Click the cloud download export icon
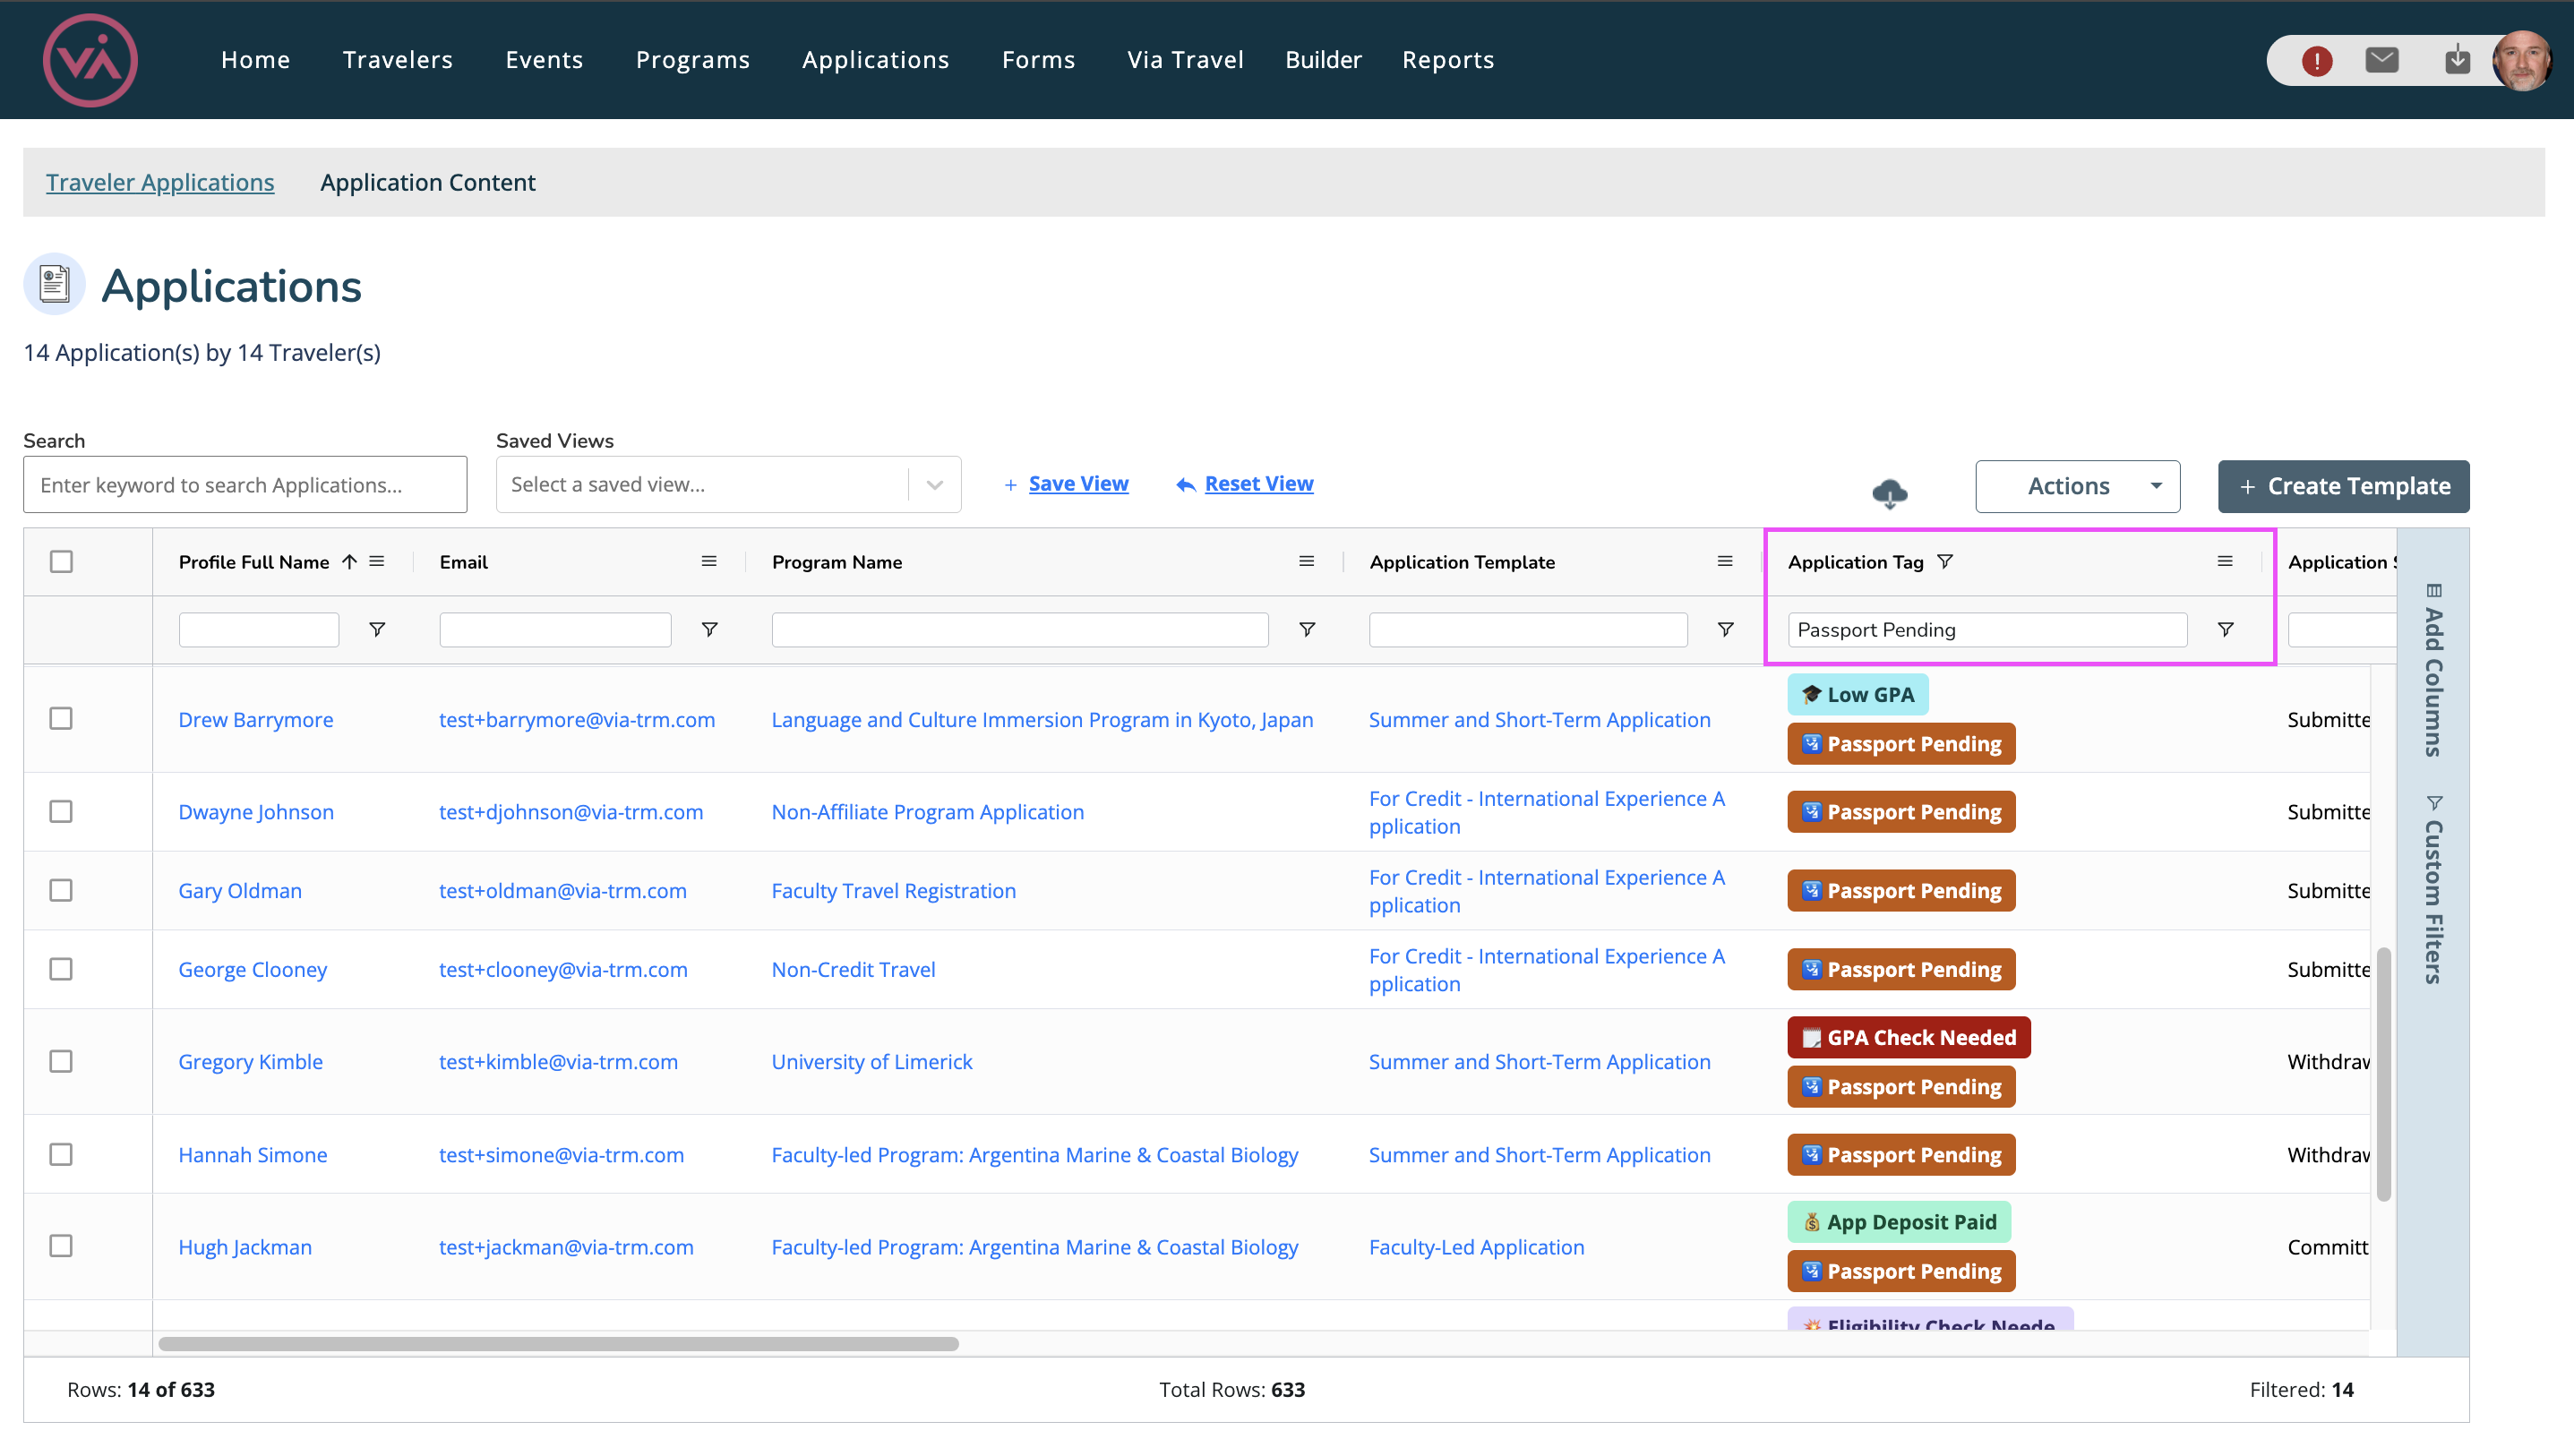This screenshot has width=2574, height=1456. pyautogui.click(x=1889, y=492)
